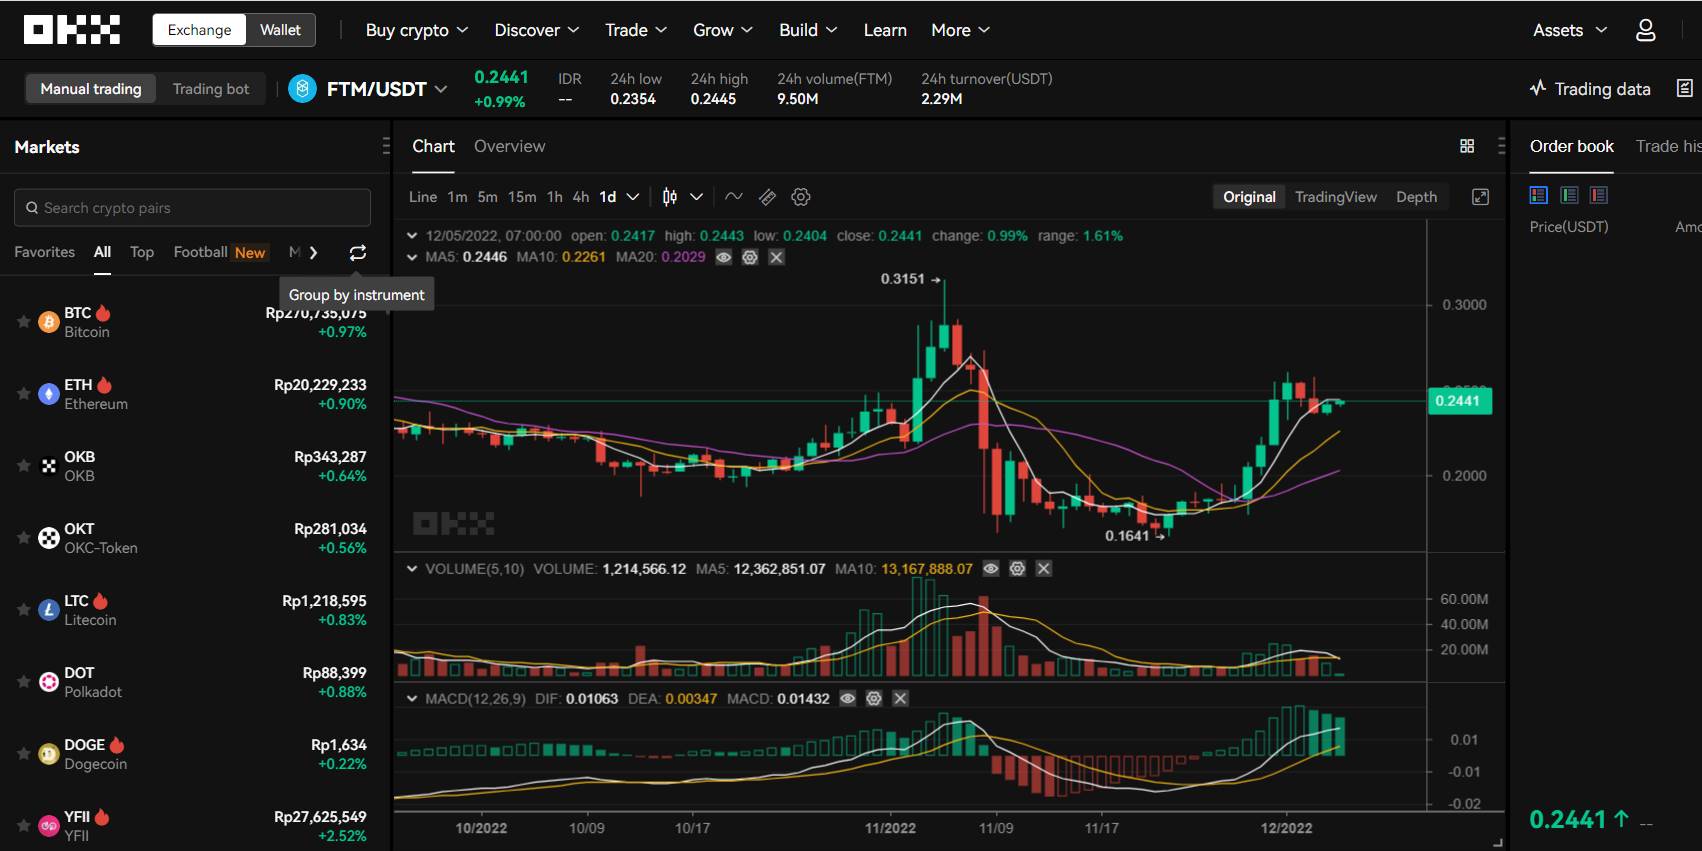1702x851 pixels.
Task: Open FTM/USDT pair selector
Action: coord(386,89)
